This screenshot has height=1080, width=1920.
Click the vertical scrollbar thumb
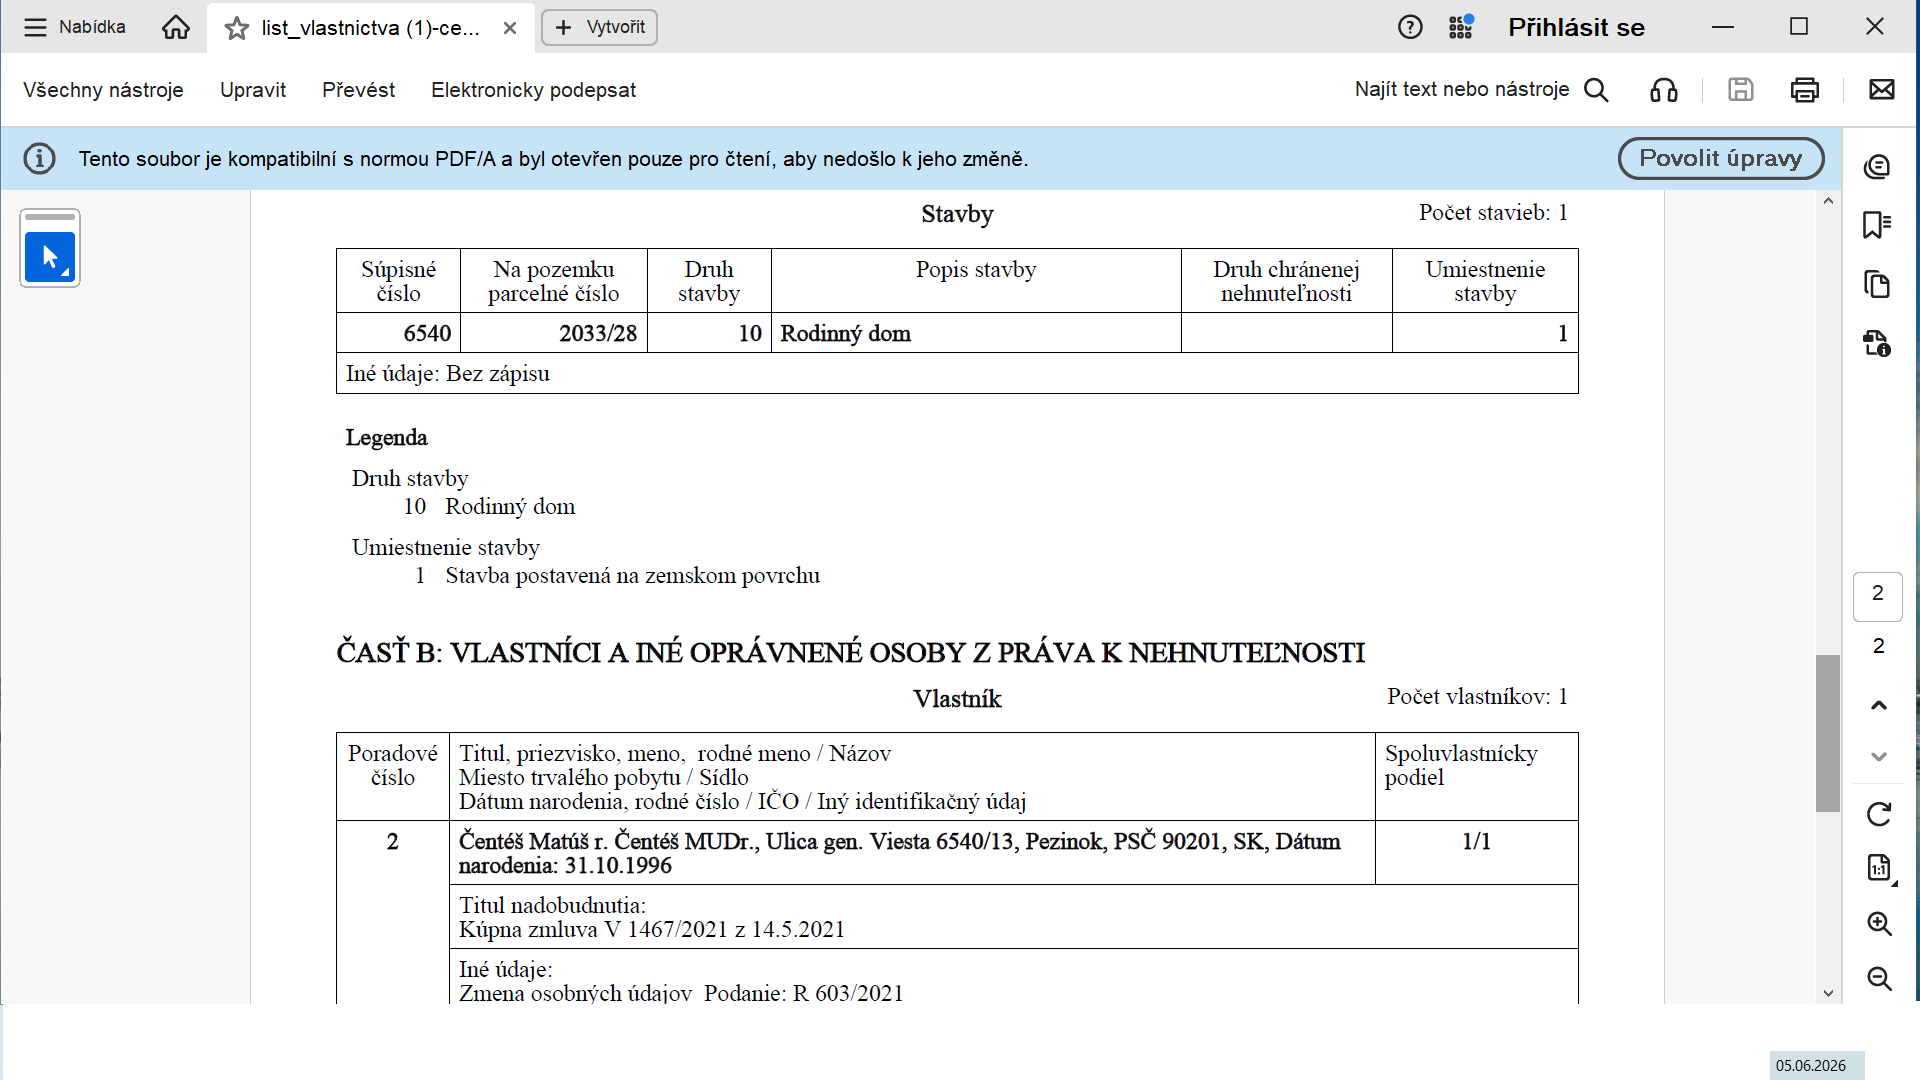[1828, 733]
